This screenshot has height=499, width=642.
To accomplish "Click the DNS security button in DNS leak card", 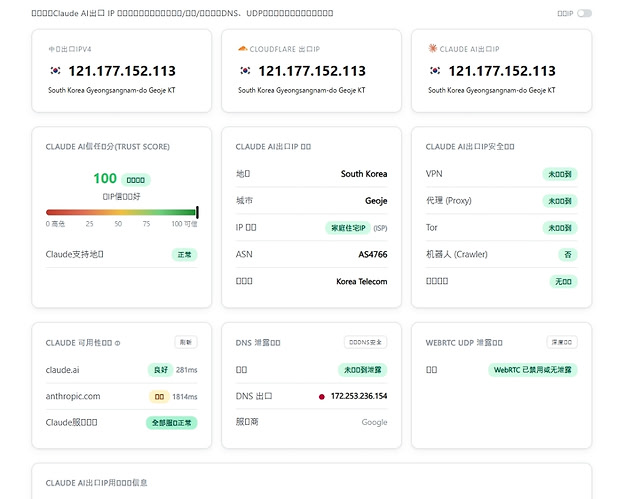I will click(x=365, y=342).
